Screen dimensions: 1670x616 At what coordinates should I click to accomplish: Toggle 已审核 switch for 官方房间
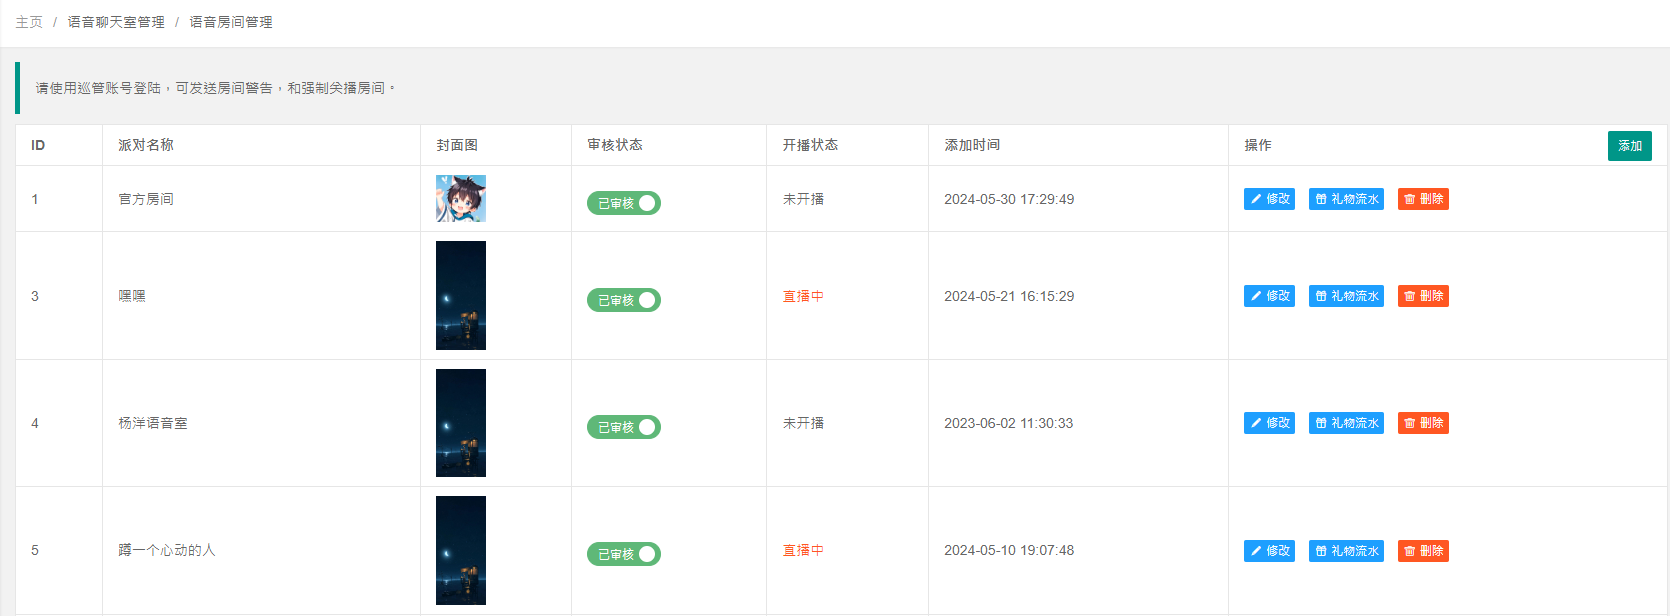(624, 203)
